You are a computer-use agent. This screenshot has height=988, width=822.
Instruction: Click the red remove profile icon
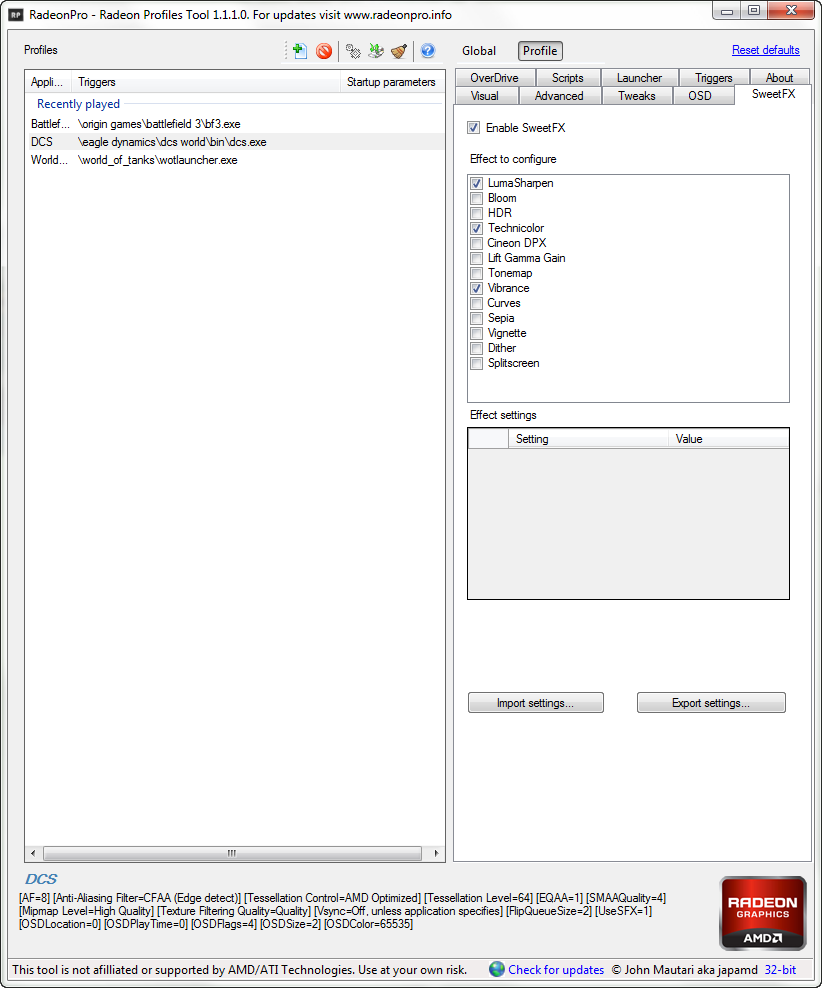(x=324, y=51)
